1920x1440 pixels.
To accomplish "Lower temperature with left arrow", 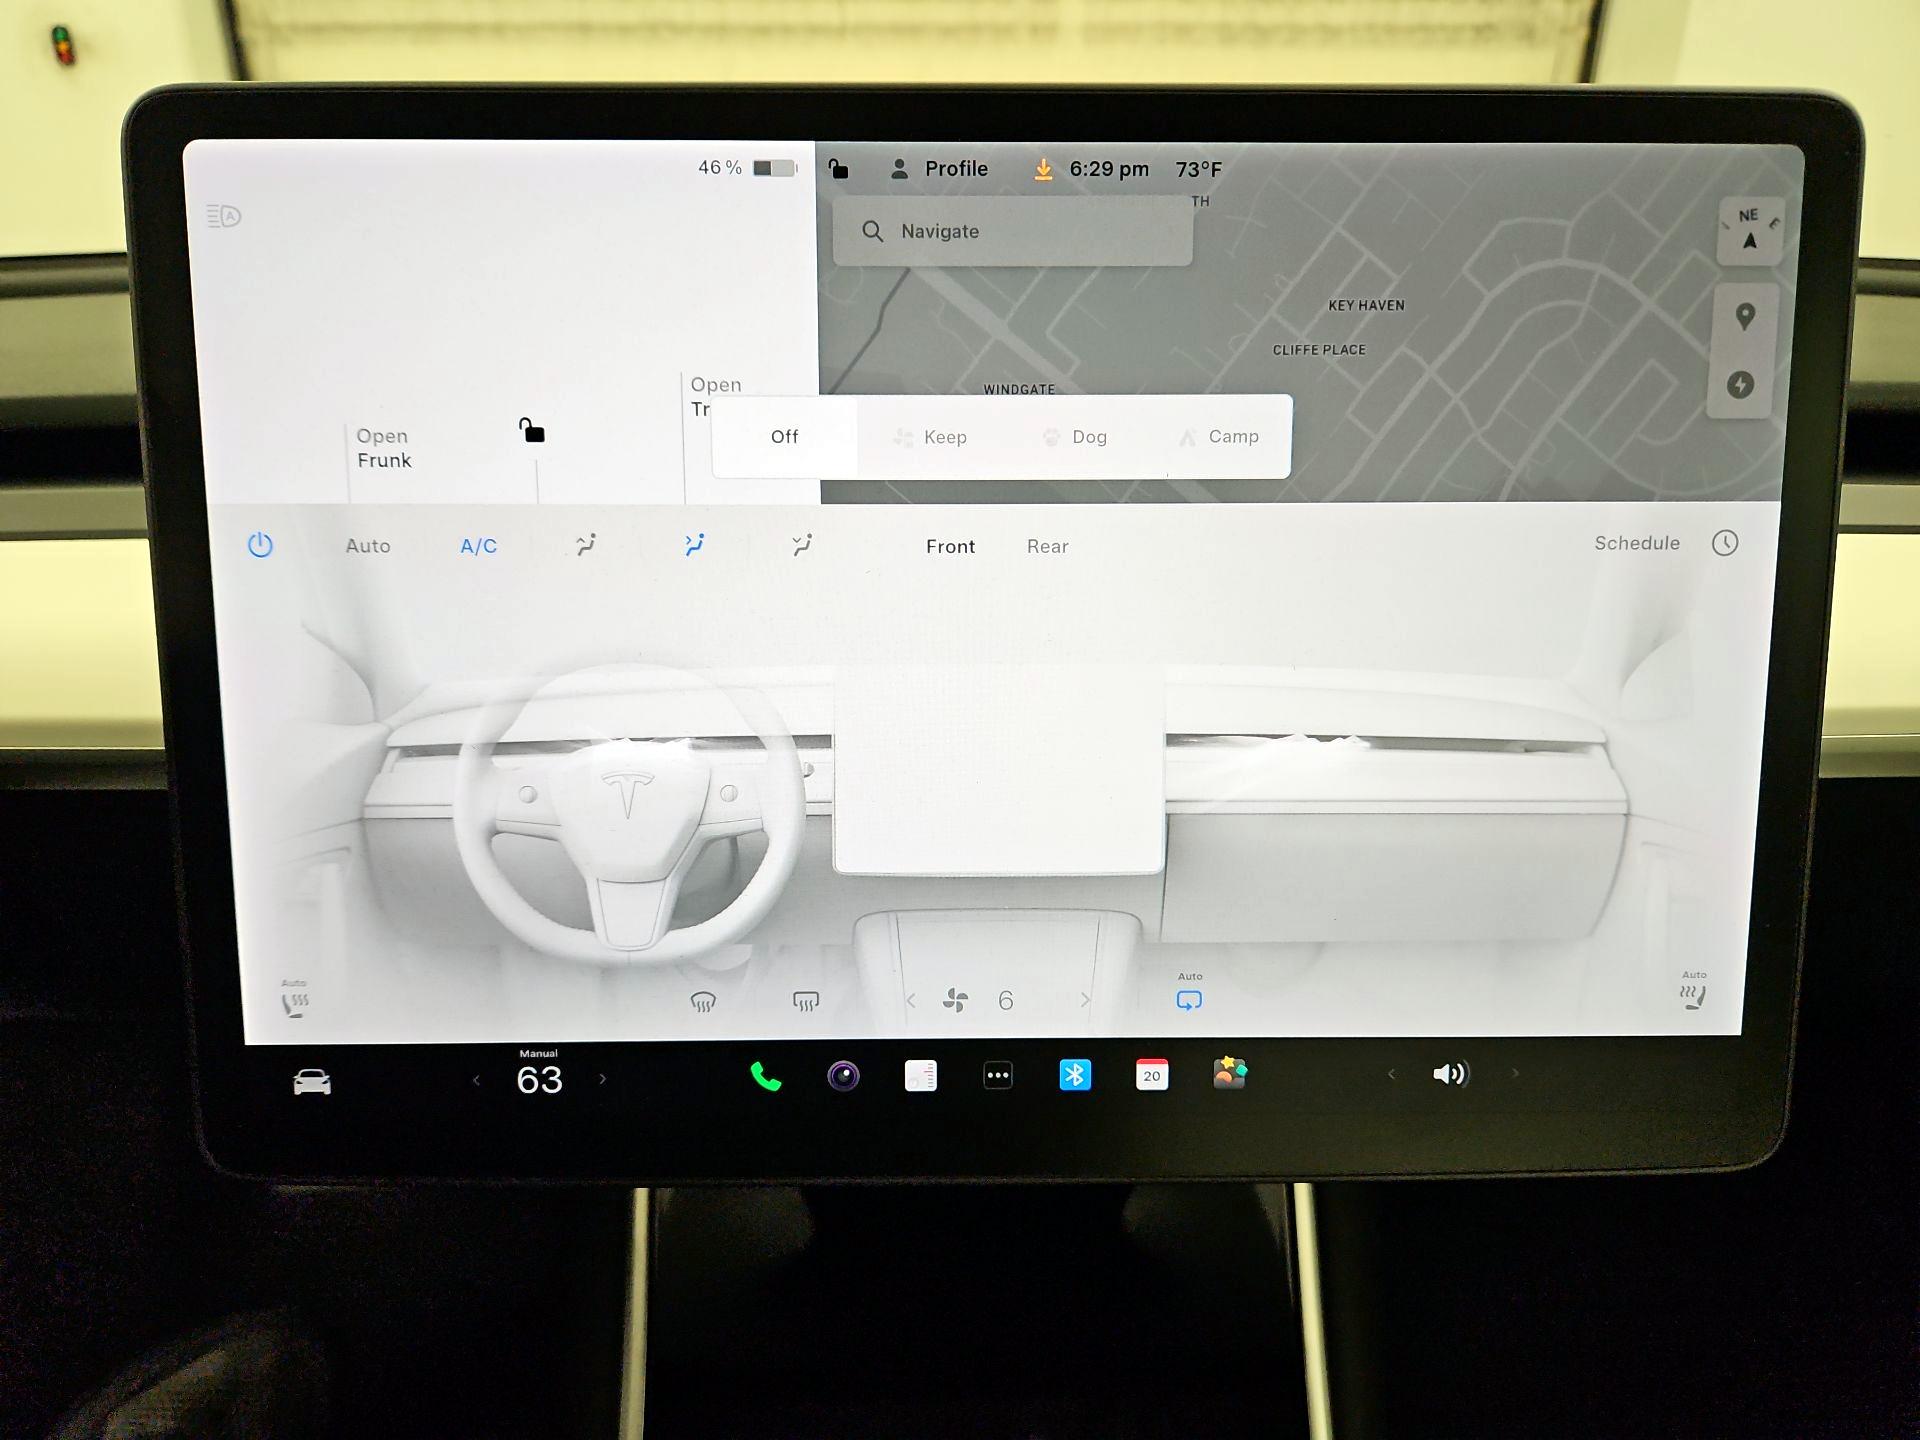I will click(x=476, y=1080).
